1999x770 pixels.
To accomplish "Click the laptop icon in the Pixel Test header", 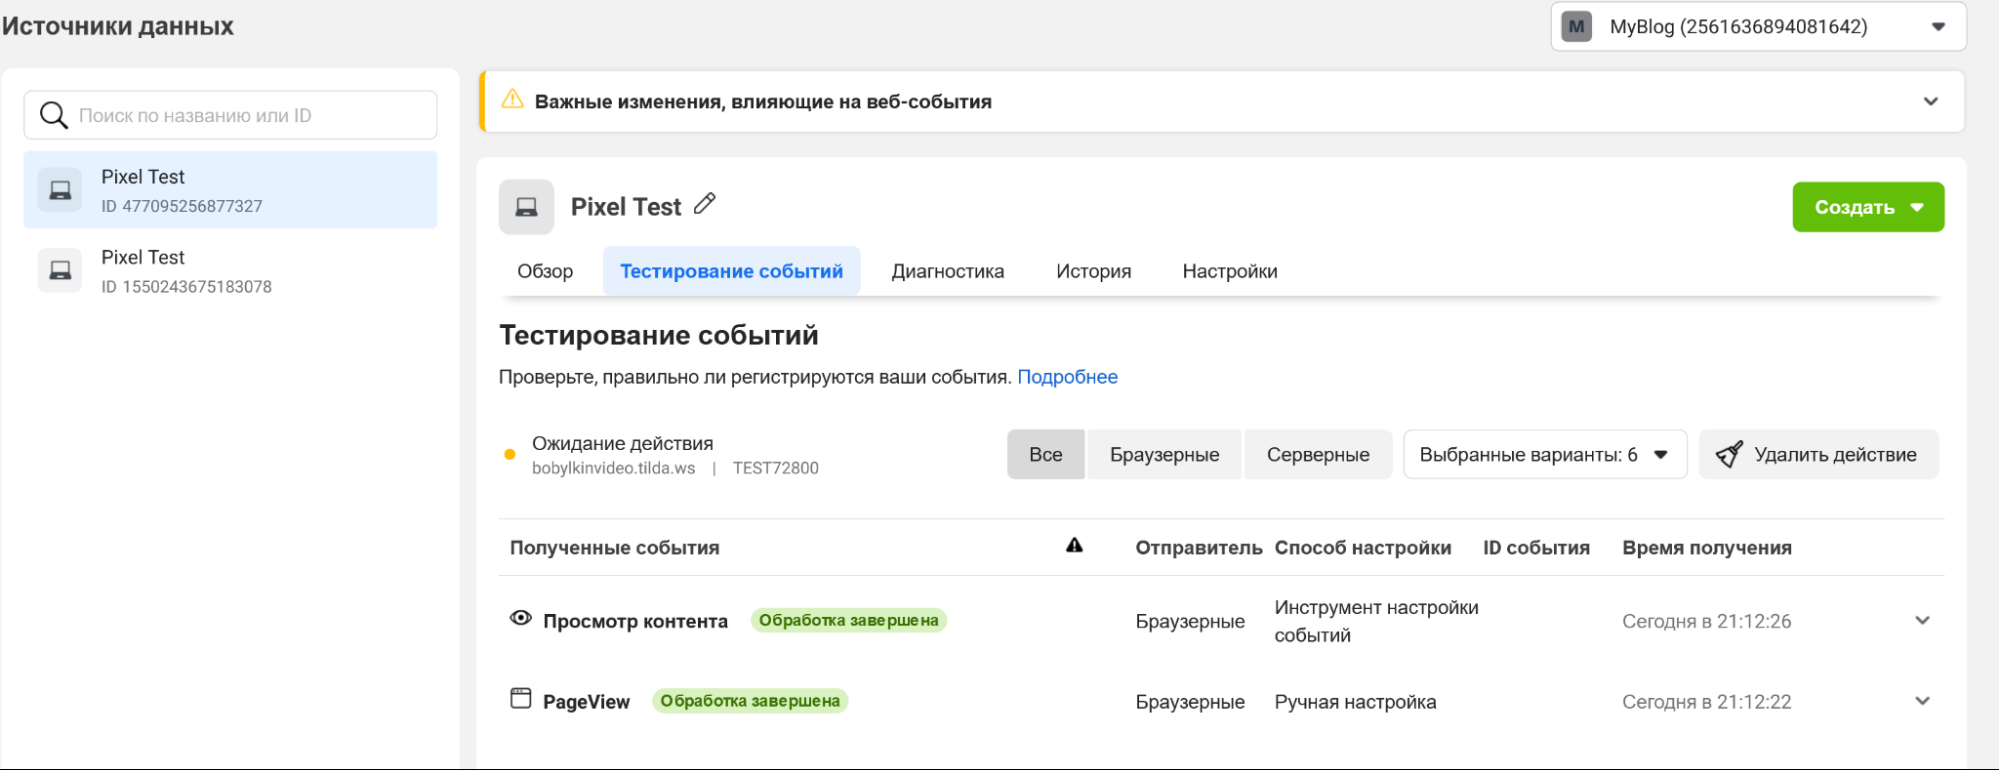I will pyautogui.click(x=526, y=207).
